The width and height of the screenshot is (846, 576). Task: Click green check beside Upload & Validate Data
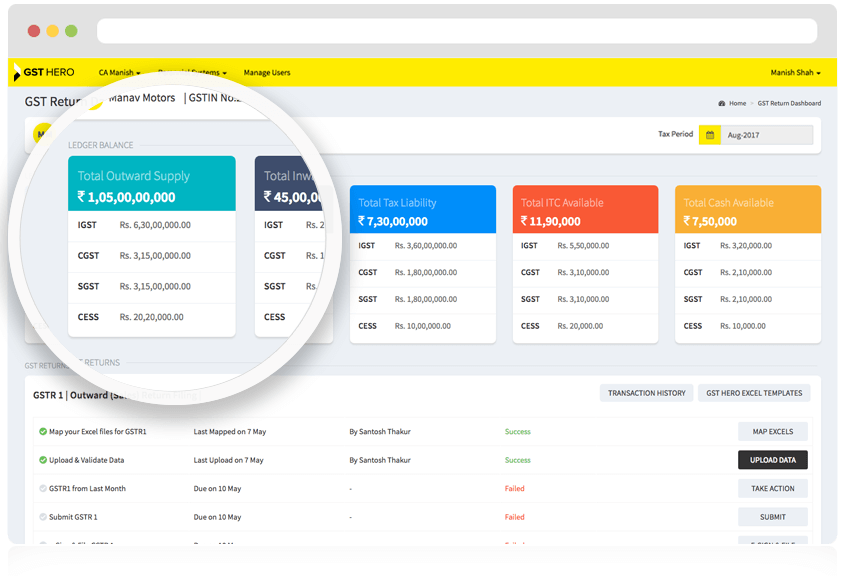(x=43, y=460)
